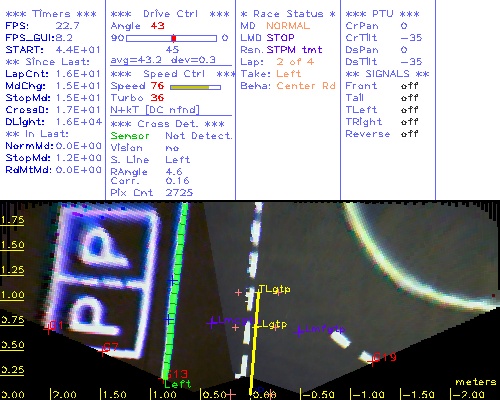This screenshot has width=500, height=400.
Task: Click the DsPan row
Action: 377,50
